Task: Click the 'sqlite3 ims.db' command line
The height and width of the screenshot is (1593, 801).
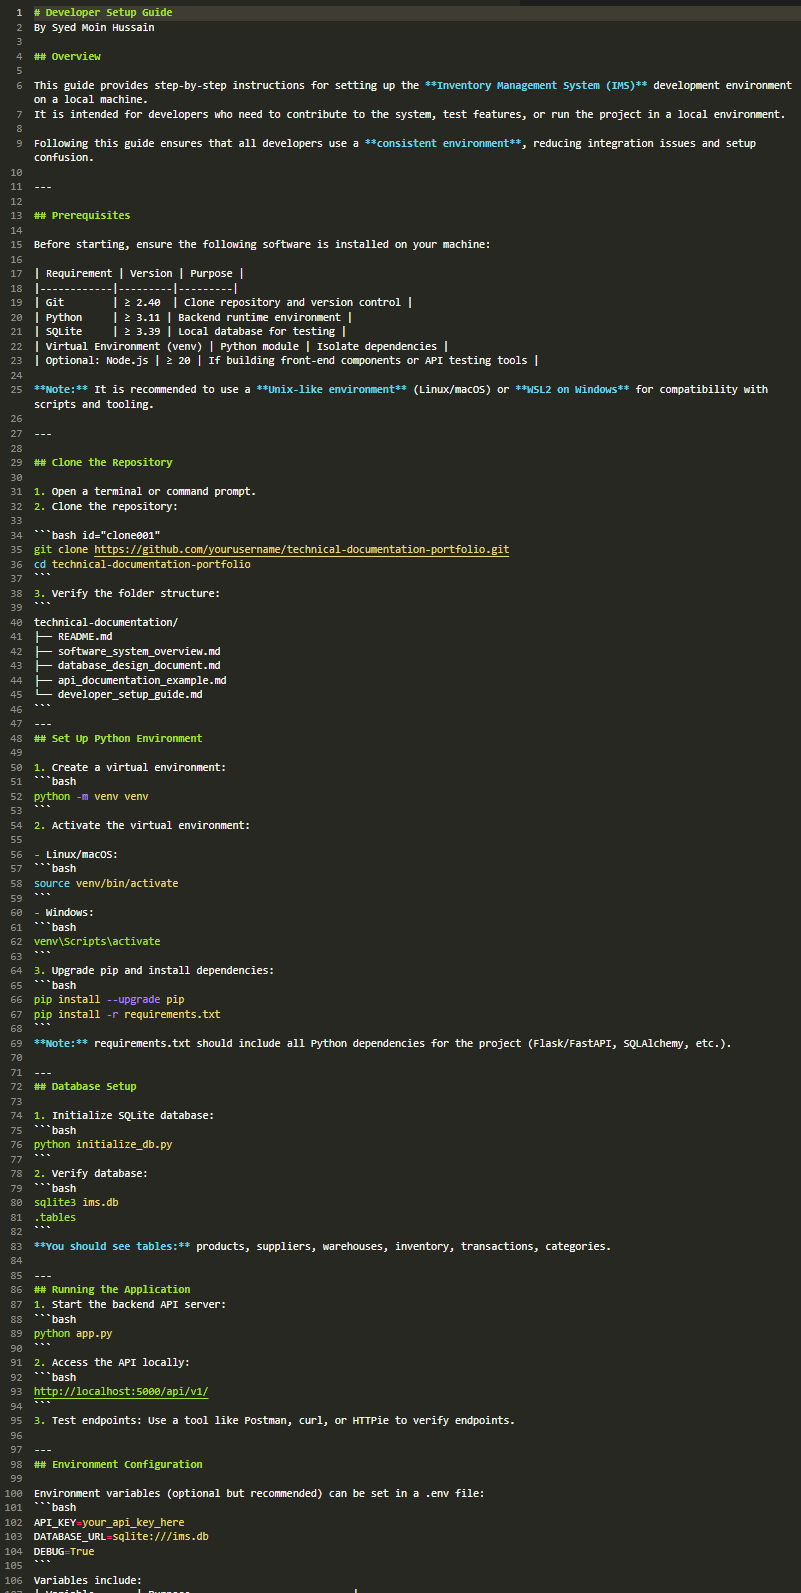Action: pos(76,1202)
